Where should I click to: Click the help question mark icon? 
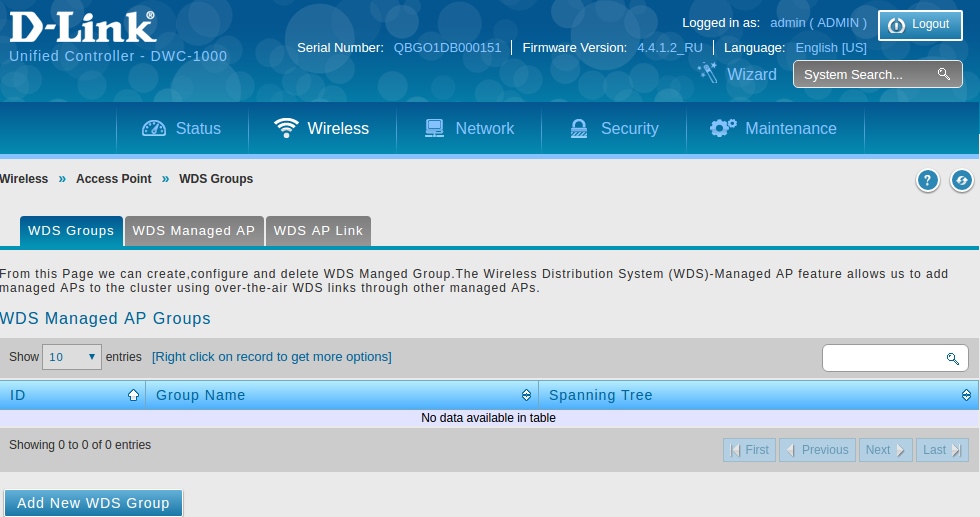pyautogui.click(x=928, y=180)
